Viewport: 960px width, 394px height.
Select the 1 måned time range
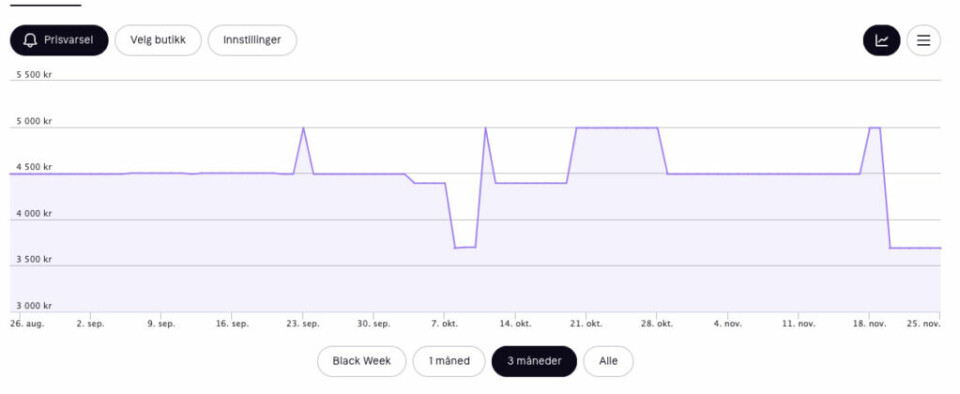(449, 361)
